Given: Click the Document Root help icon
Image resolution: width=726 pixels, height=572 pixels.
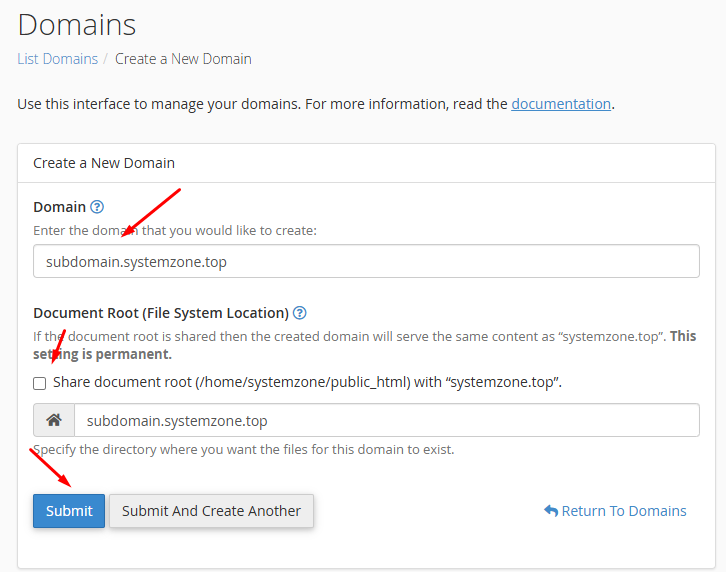Looking at the screenshot, I should tap(300, 313).
